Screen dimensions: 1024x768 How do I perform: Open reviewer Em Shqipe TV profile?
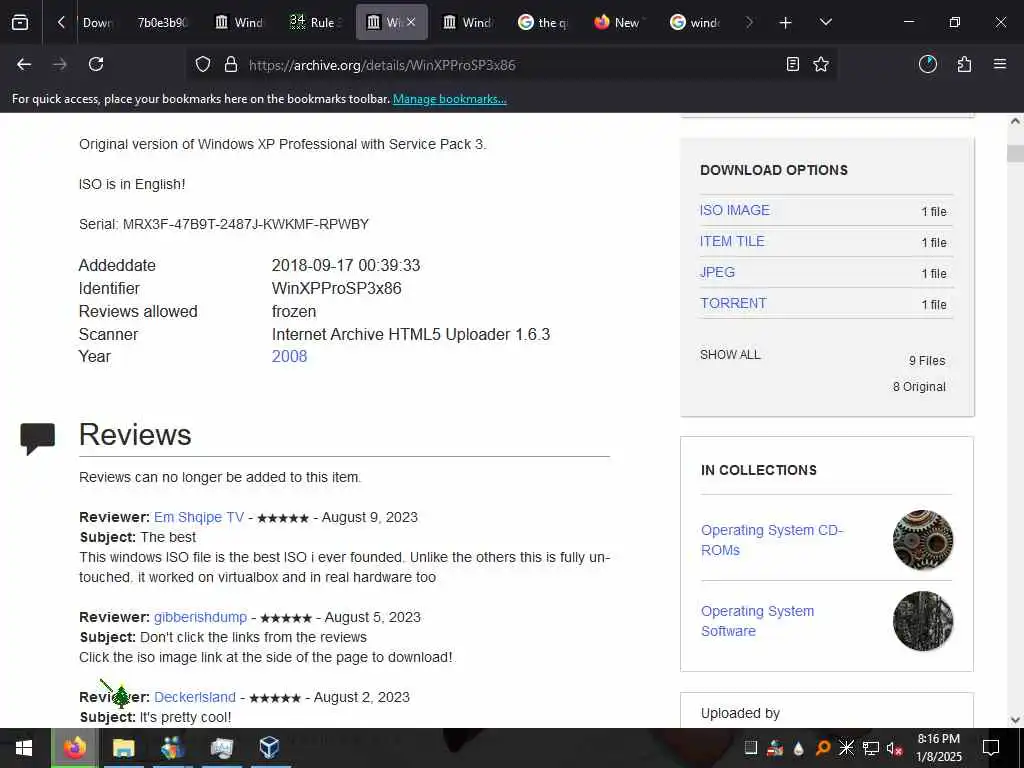coord(199,517)
